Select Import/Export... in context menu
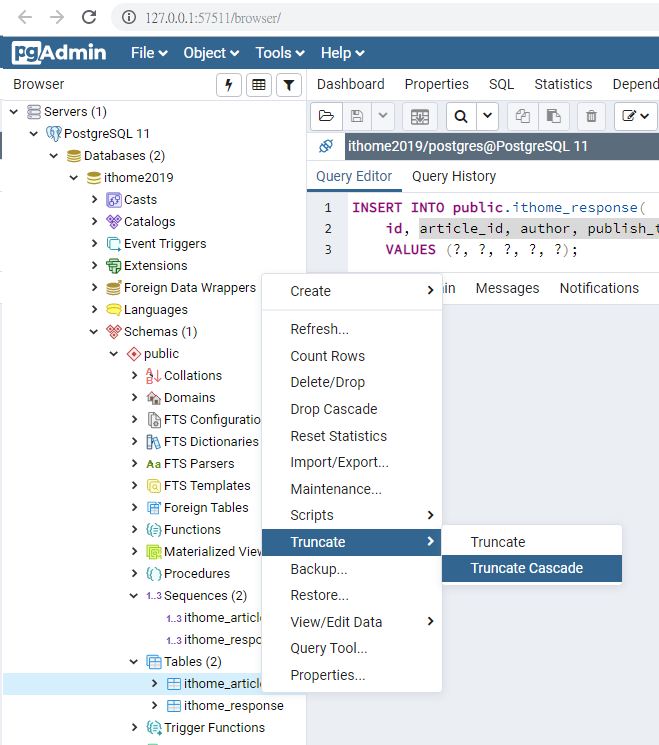 352,462
